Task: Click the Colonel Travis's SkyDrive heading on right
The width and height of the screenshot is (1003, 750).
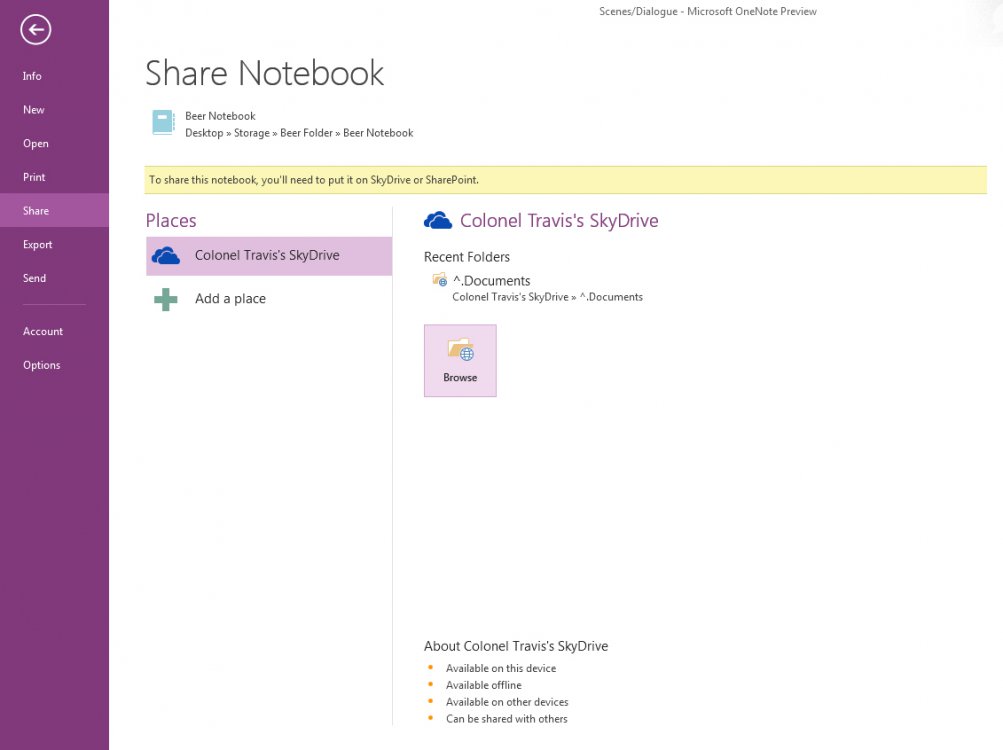Action: [559, 221]
